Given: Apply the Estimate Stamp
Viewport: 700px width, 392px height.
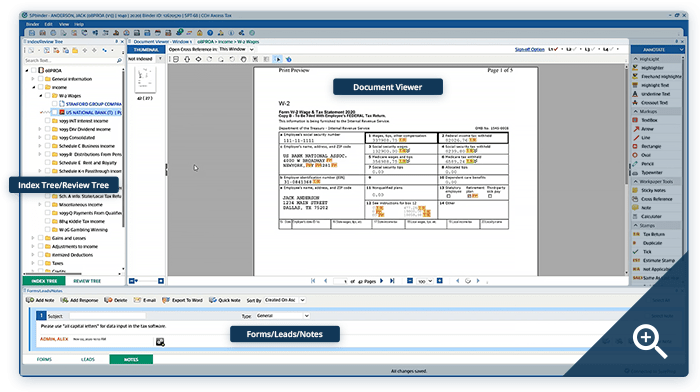Looking at the screenshot, I should coord(654,260).
